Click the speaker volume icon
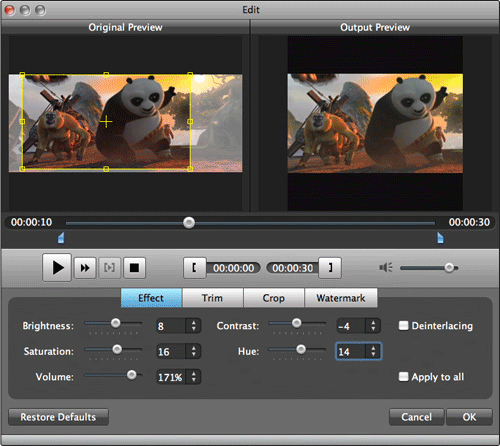500x446 pixels. [x=386, y=267]
